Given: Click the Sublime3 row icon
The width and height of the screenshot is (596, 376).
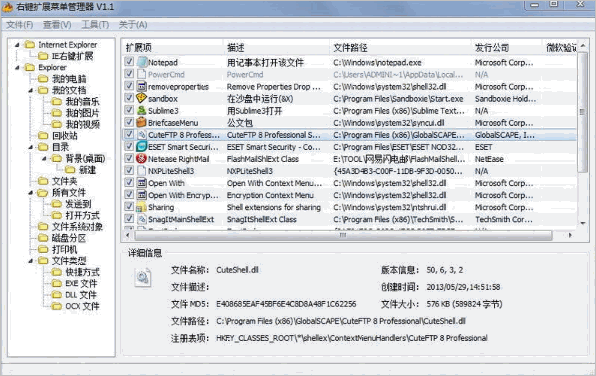Looking at the screenshot, I should point(142,111).
